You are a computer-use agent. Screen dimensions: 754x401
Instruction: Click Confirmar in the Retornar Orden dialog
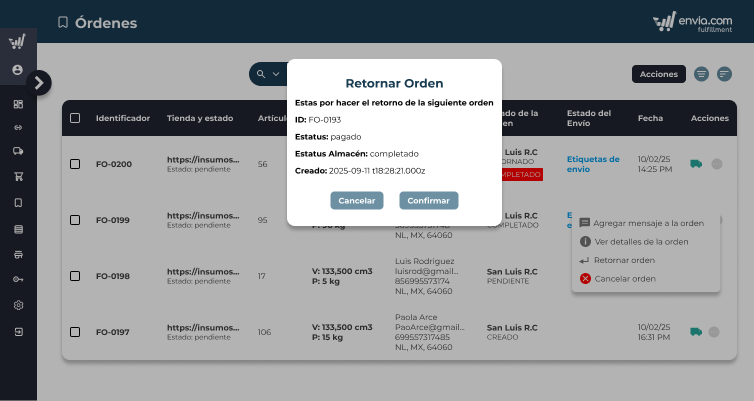[x=428, y=201]
